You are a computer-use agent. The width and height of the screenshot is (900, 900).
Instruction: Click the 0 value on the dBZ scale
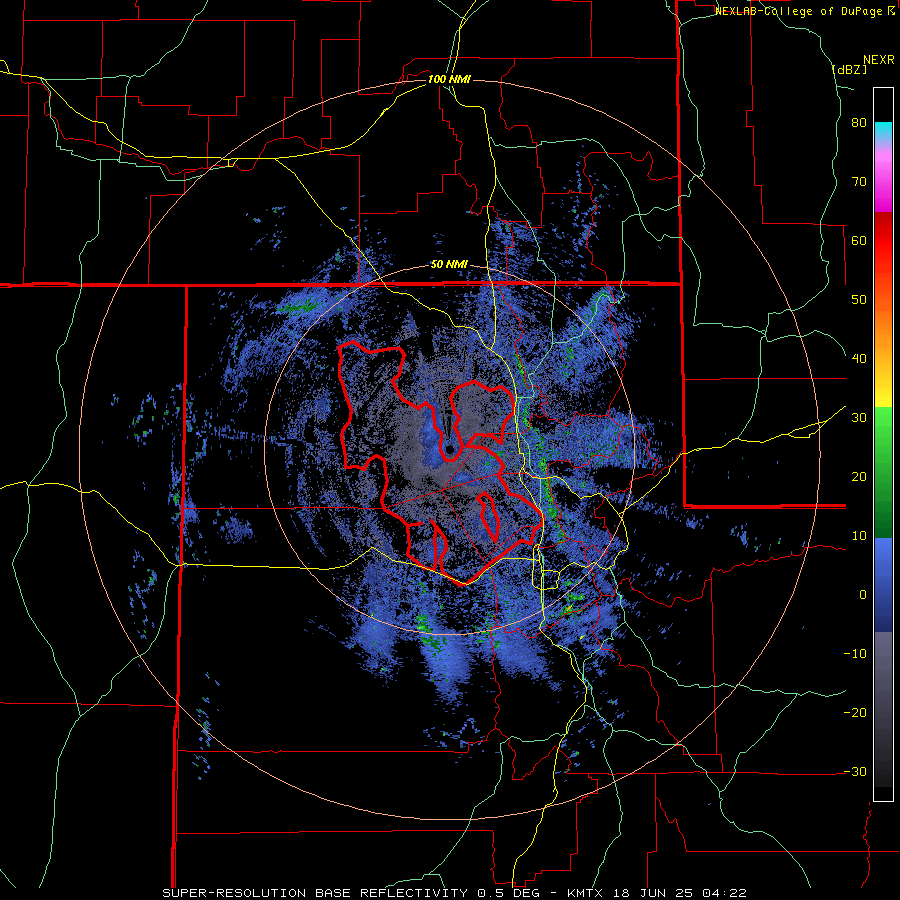[863, 595]
